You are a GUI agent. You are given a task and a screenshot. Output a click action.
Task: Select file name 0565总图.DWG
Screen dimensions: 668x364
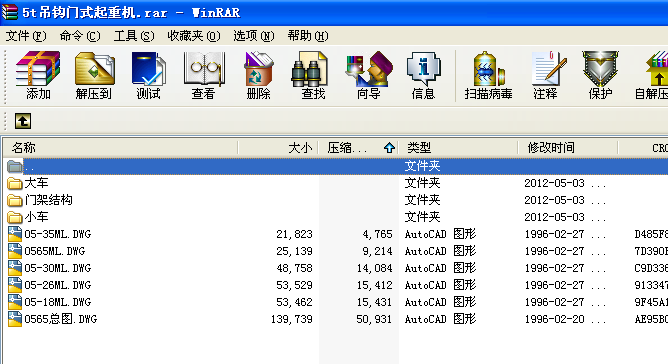coord(60,319)
